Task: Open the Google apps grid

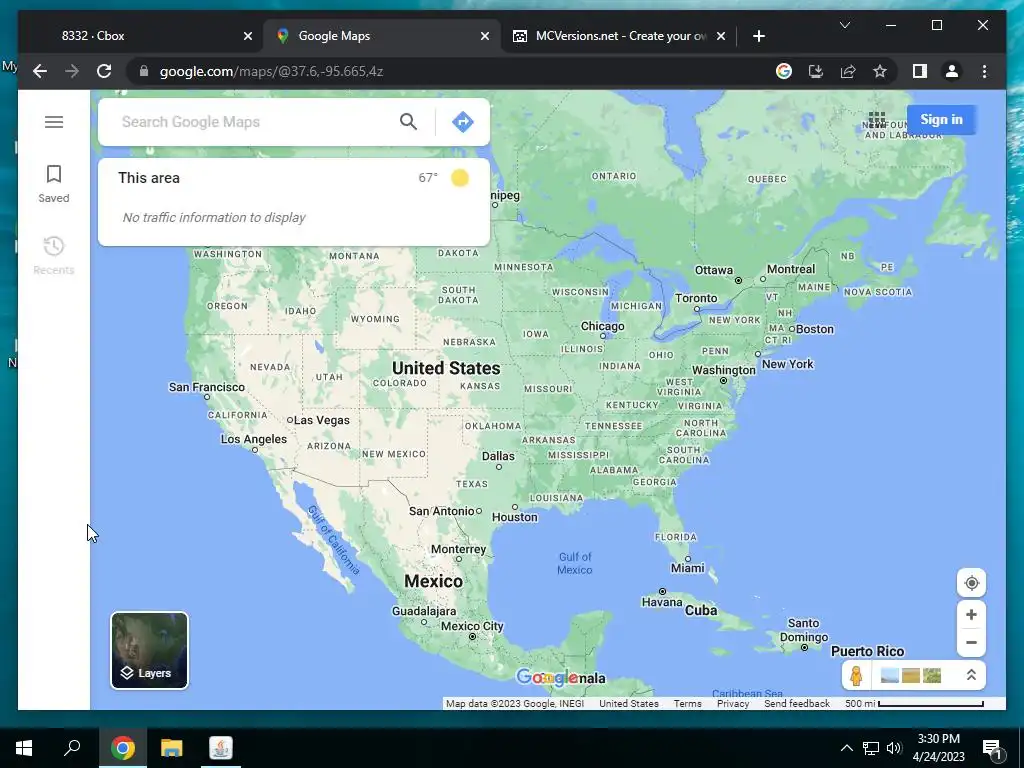Action: [876, 120]
